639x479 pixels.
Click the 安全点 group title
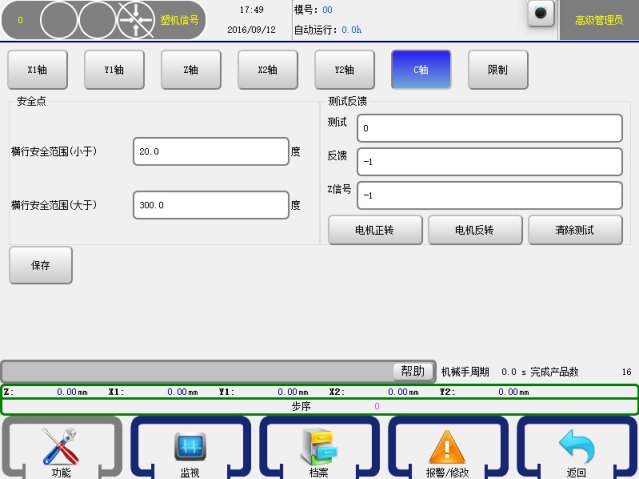(31, 101)
